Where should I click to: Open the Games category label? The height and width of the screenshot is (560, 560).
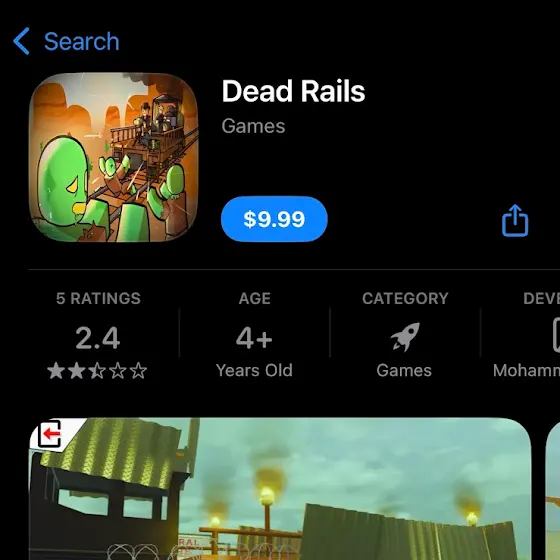click(x=404, y=370)
